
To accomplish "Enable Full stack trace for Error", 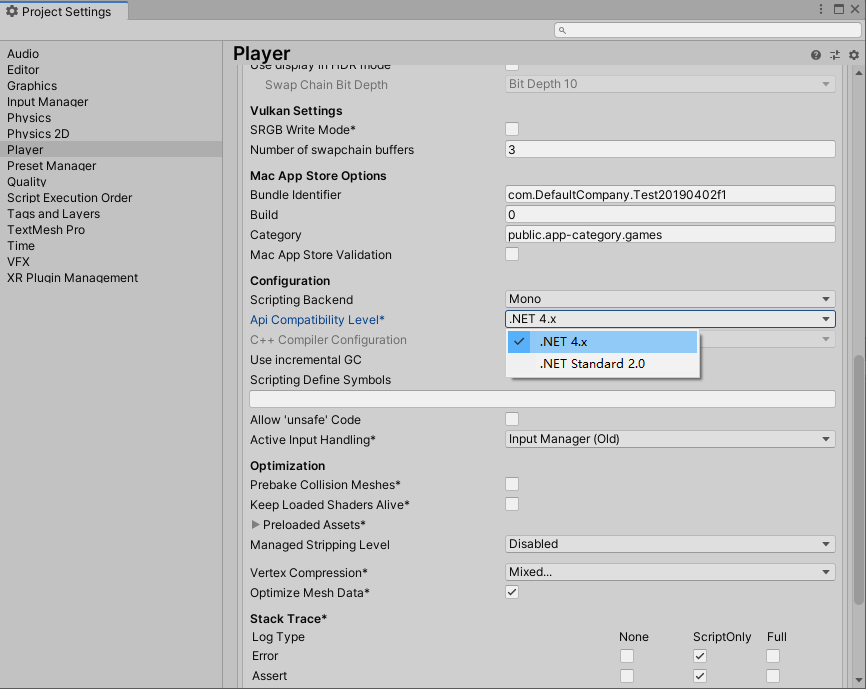I will click(773, 656).
